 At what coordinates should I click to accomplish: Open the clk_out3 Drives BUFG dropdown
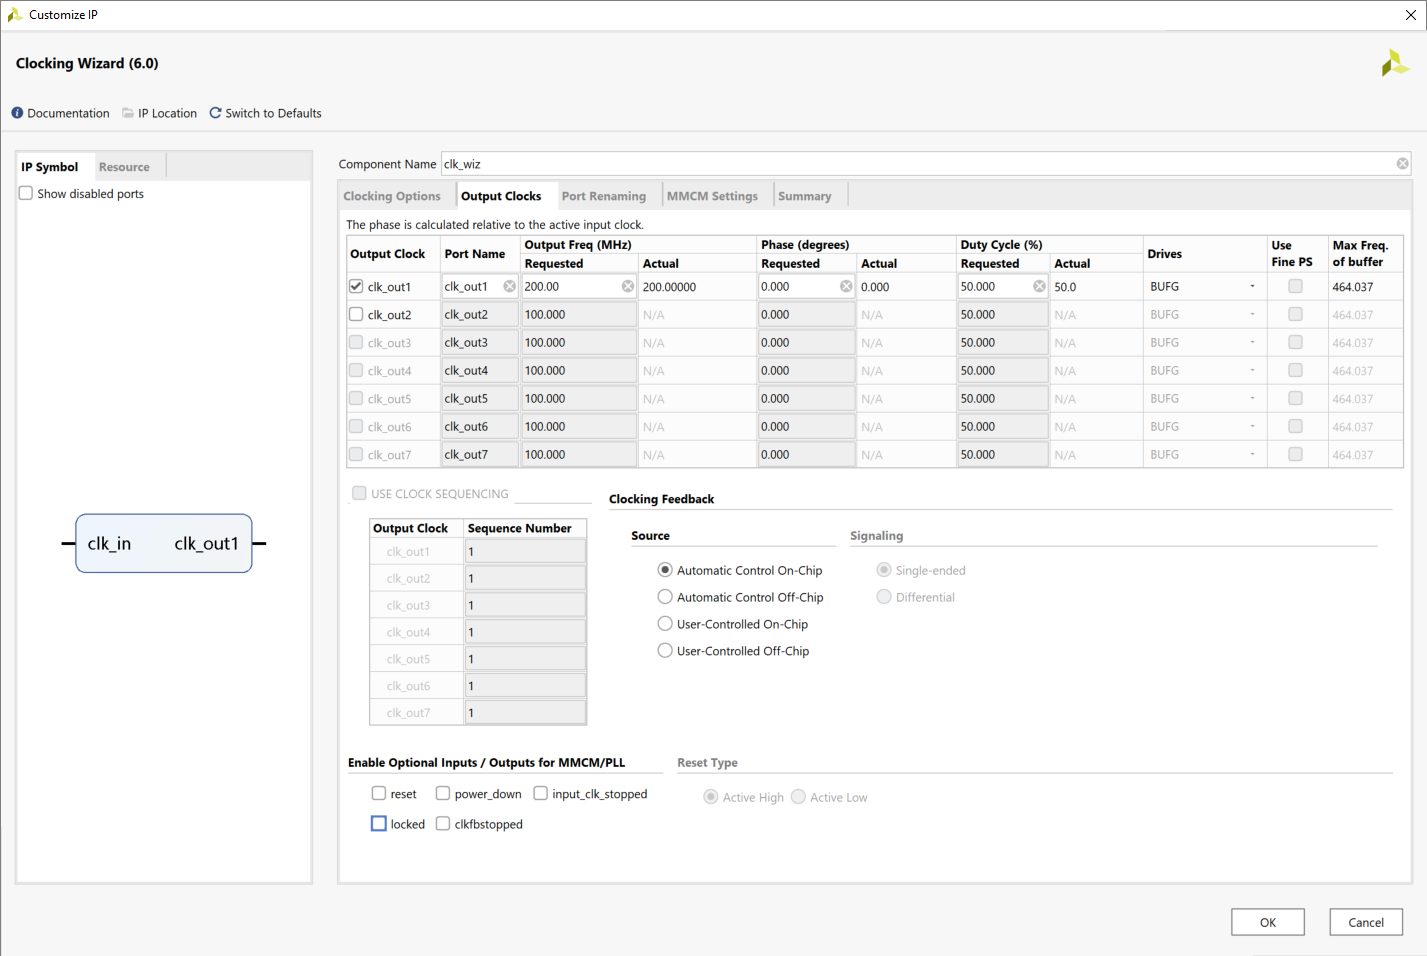coord(1204,342)
